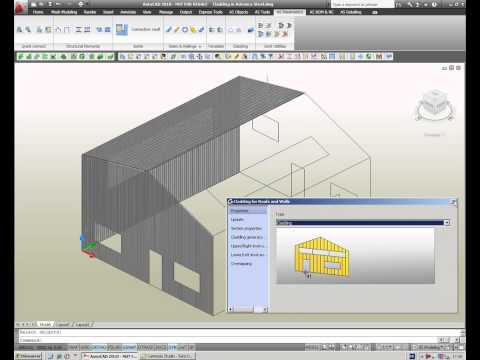Click the ViewCube navigation widget
This screenshot has height=360, width=480.
click(x=434, y=106)
